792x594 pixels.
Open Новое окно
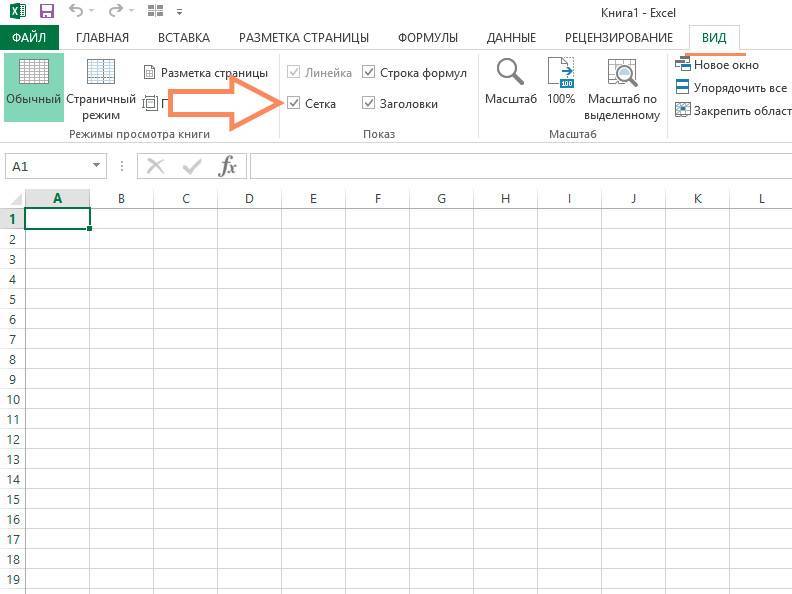[x=717, y=65]
